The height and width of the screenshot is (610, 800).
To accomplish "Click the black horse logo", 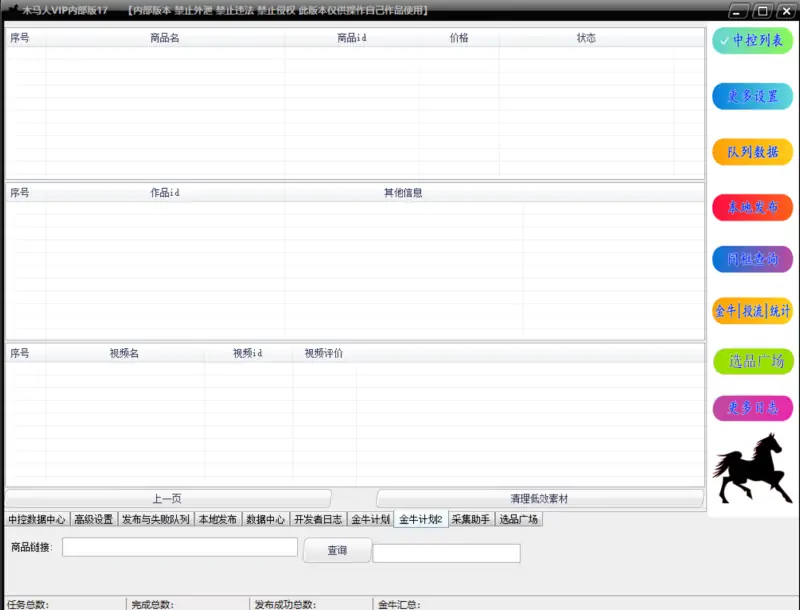I will click(752, 469).
